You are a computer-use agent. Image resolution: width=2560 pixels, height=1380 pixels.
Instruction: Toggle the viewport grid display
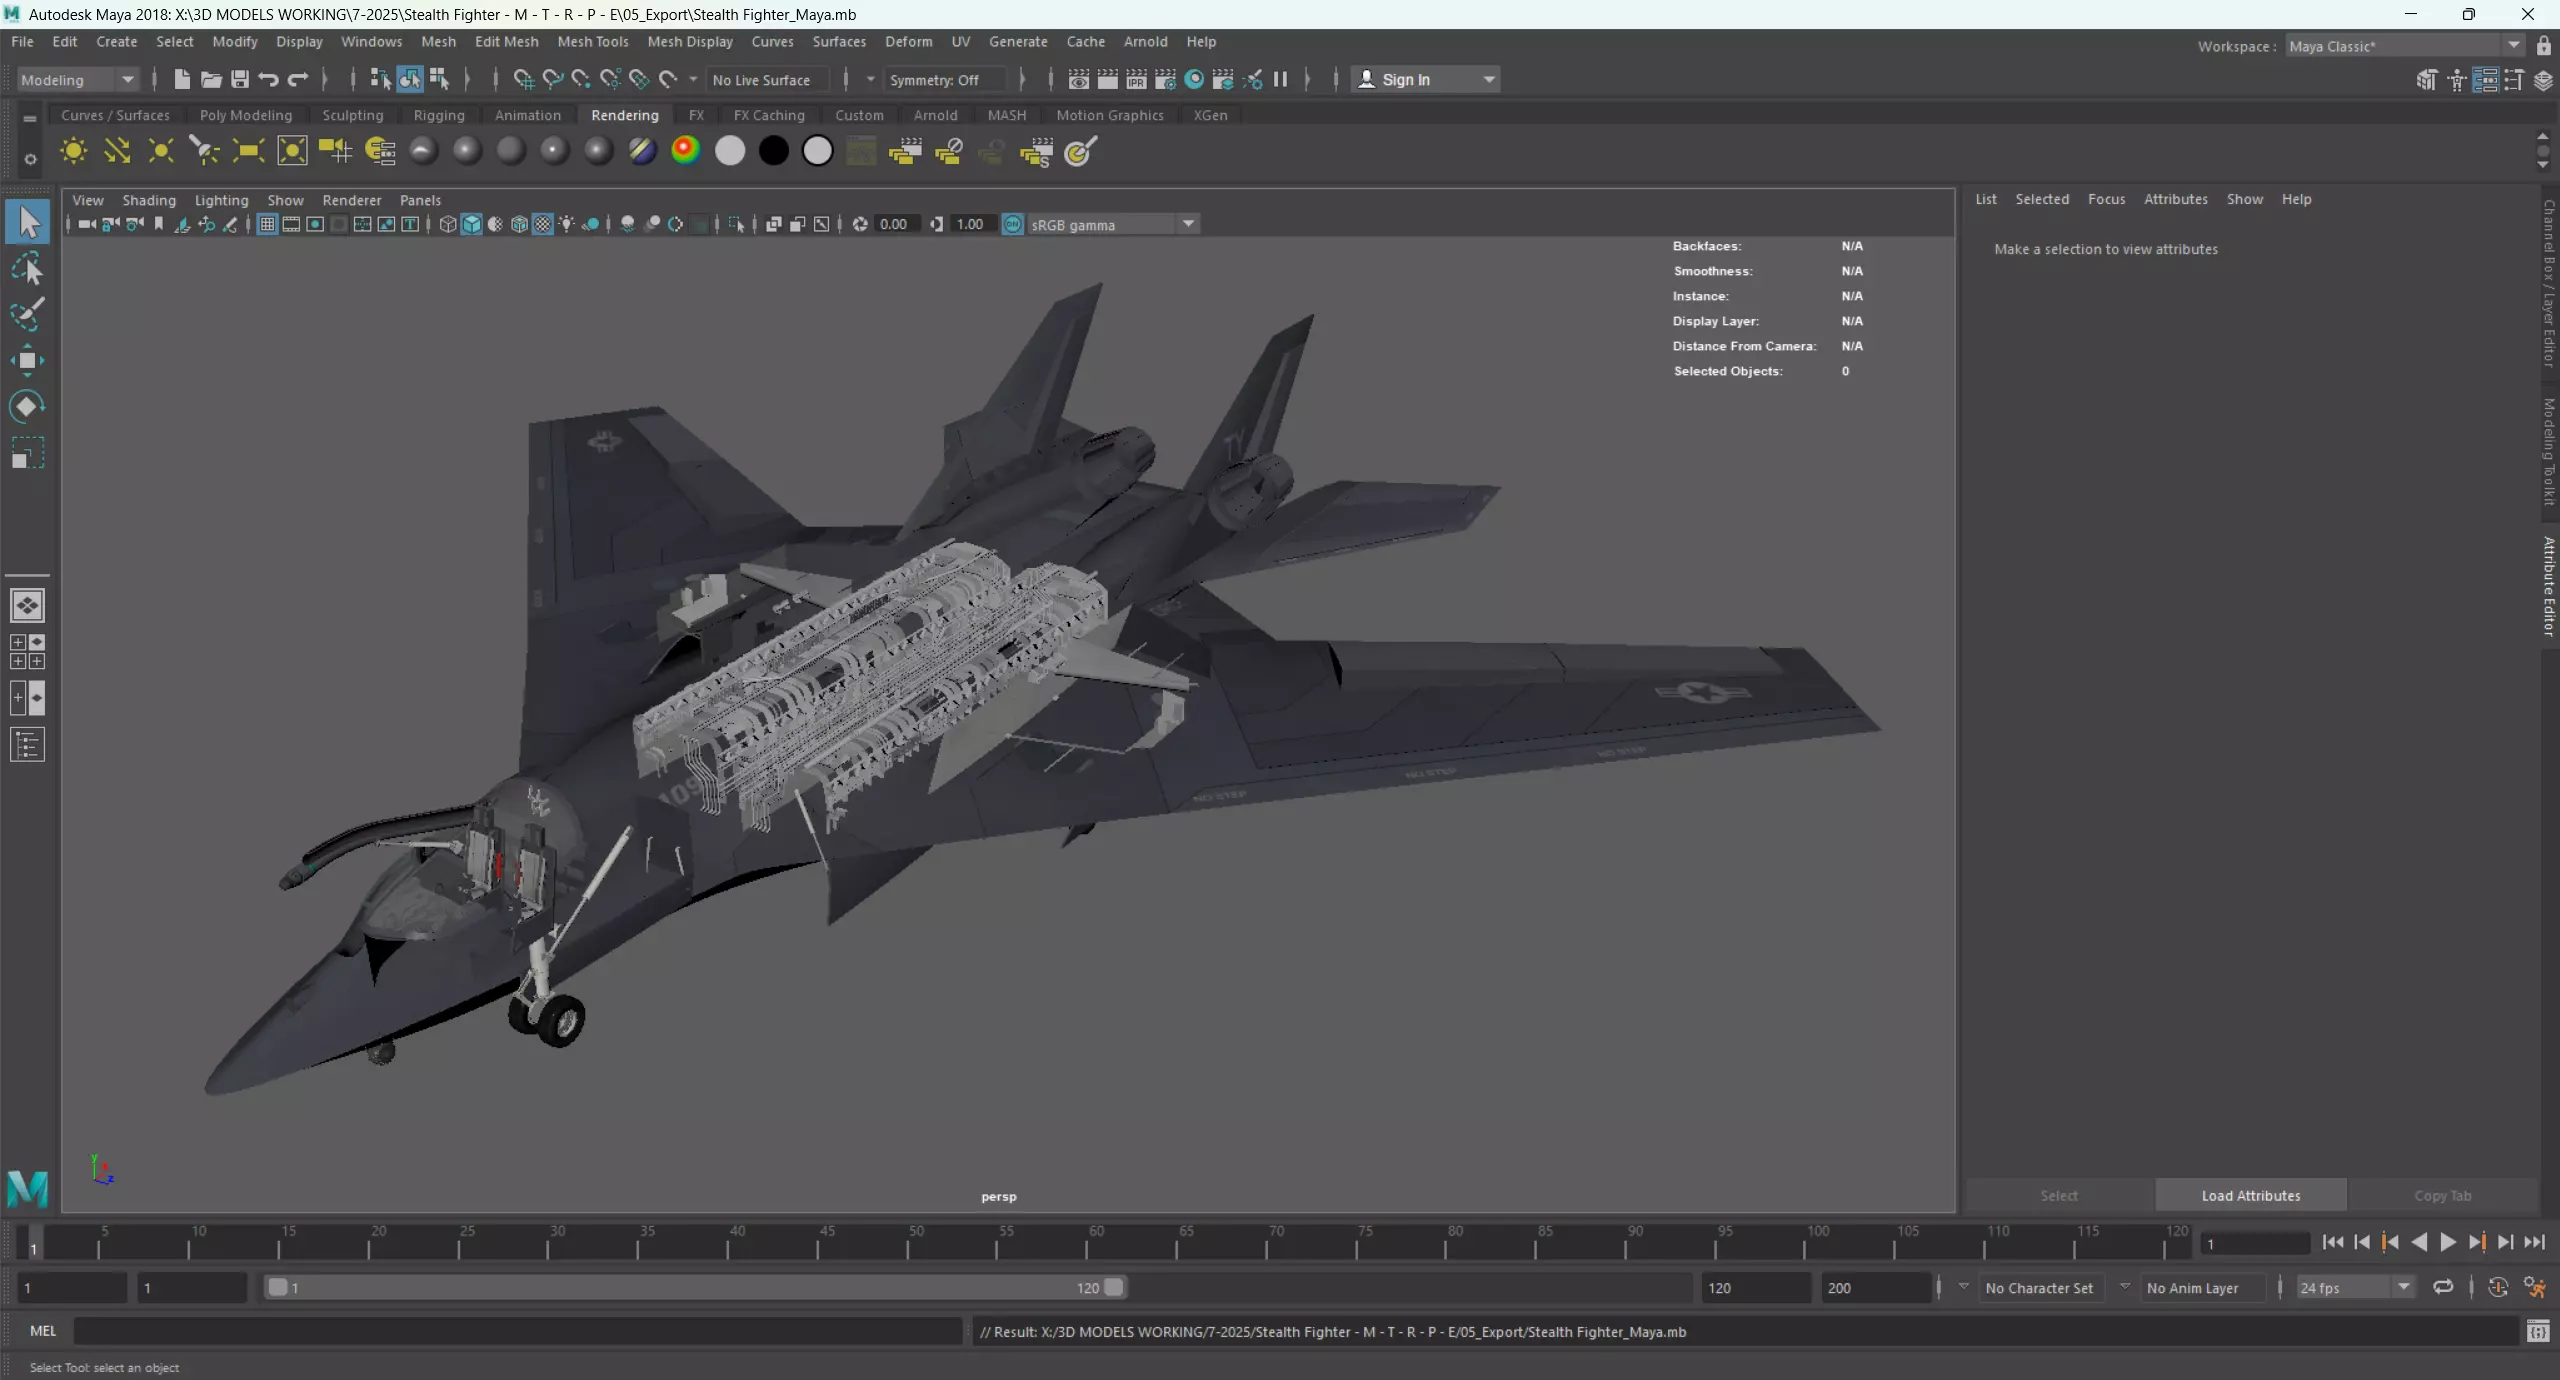(267, 224)
